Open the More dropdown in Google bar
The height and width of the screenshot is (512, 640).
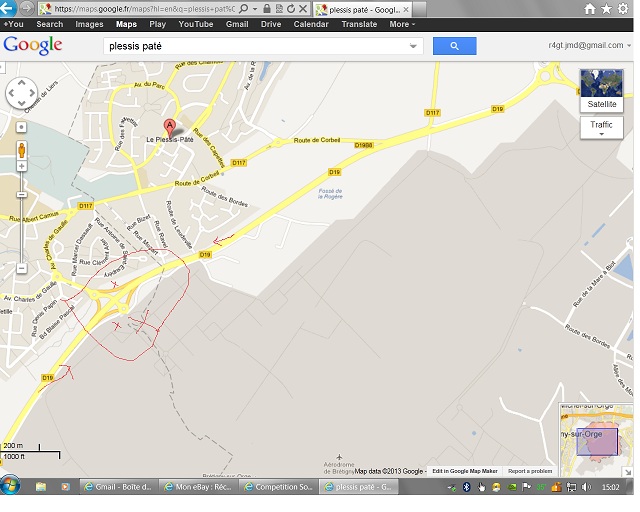[402, 24]
